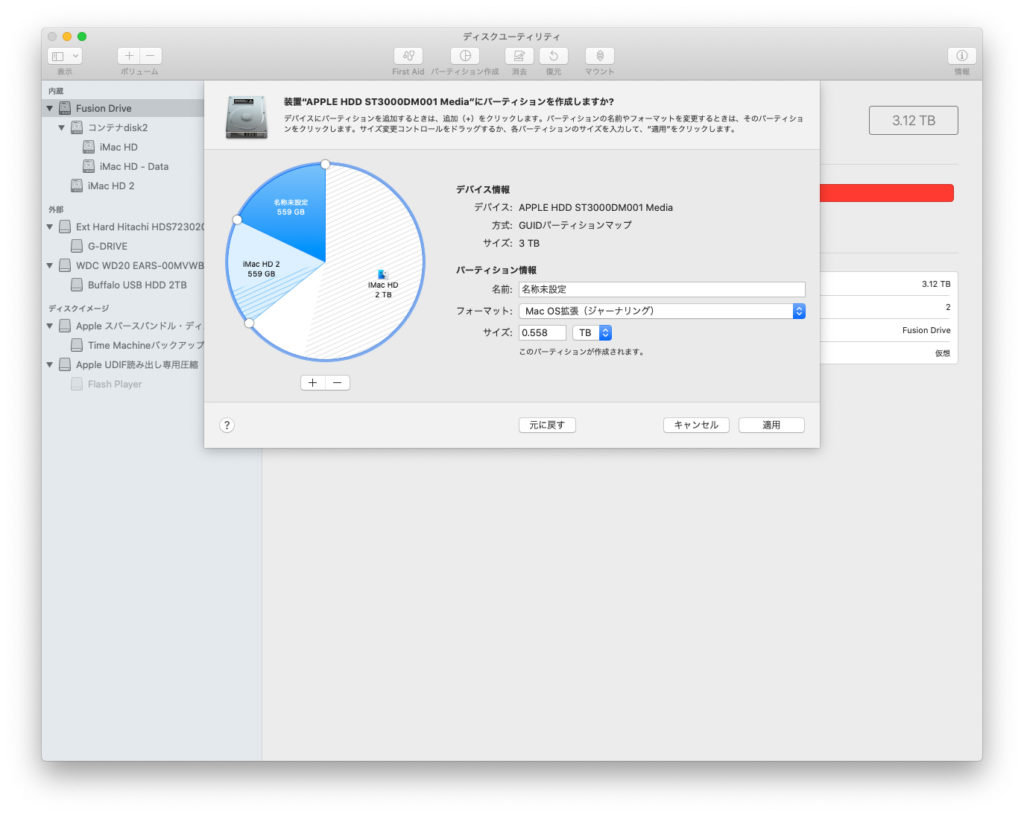The image size is (1024, 816).
Task: Click the 元に戻す (Revert) button
Action: (547, 425)
